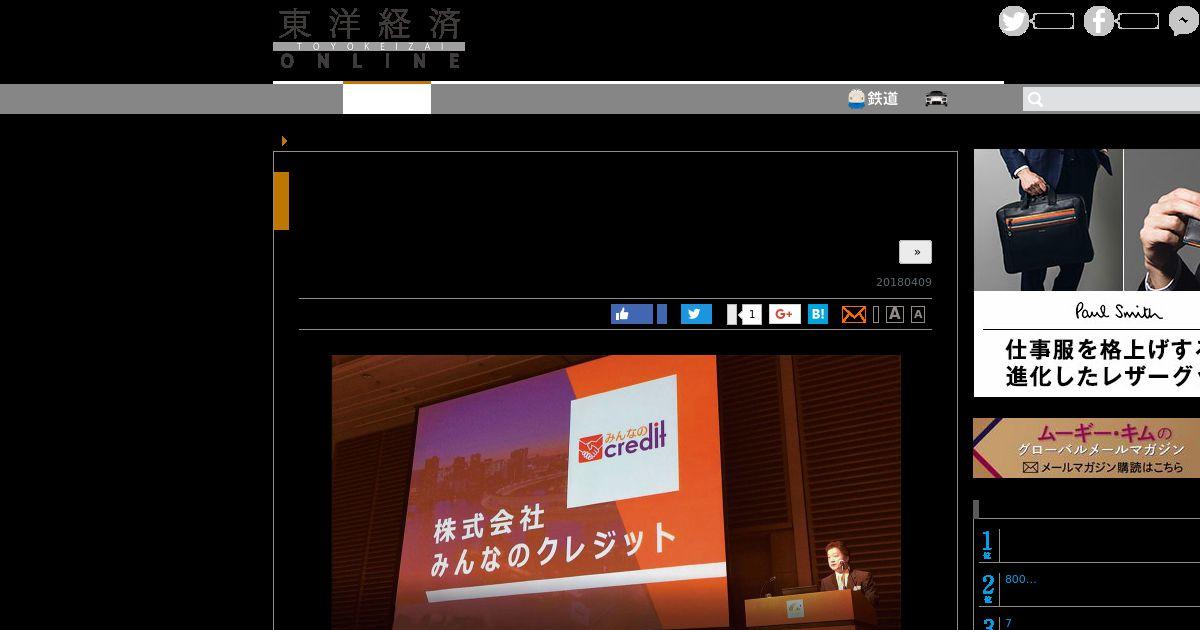
Task: Click the article date 20180409
Action: pos(904,282)
